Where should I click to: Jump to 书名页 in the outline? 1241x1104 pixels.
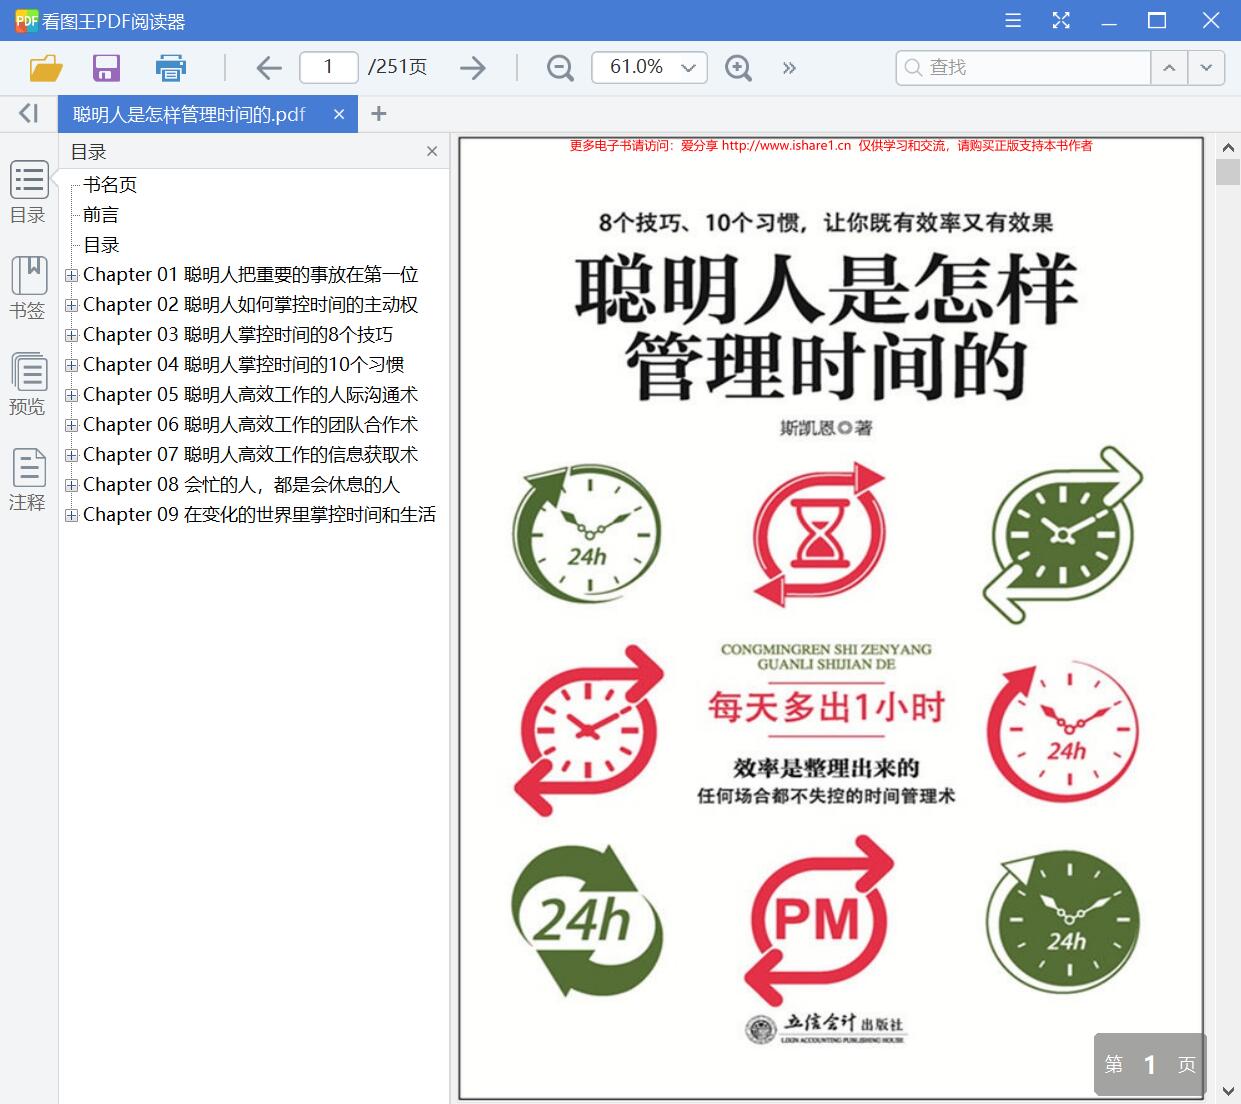point(110,185)
